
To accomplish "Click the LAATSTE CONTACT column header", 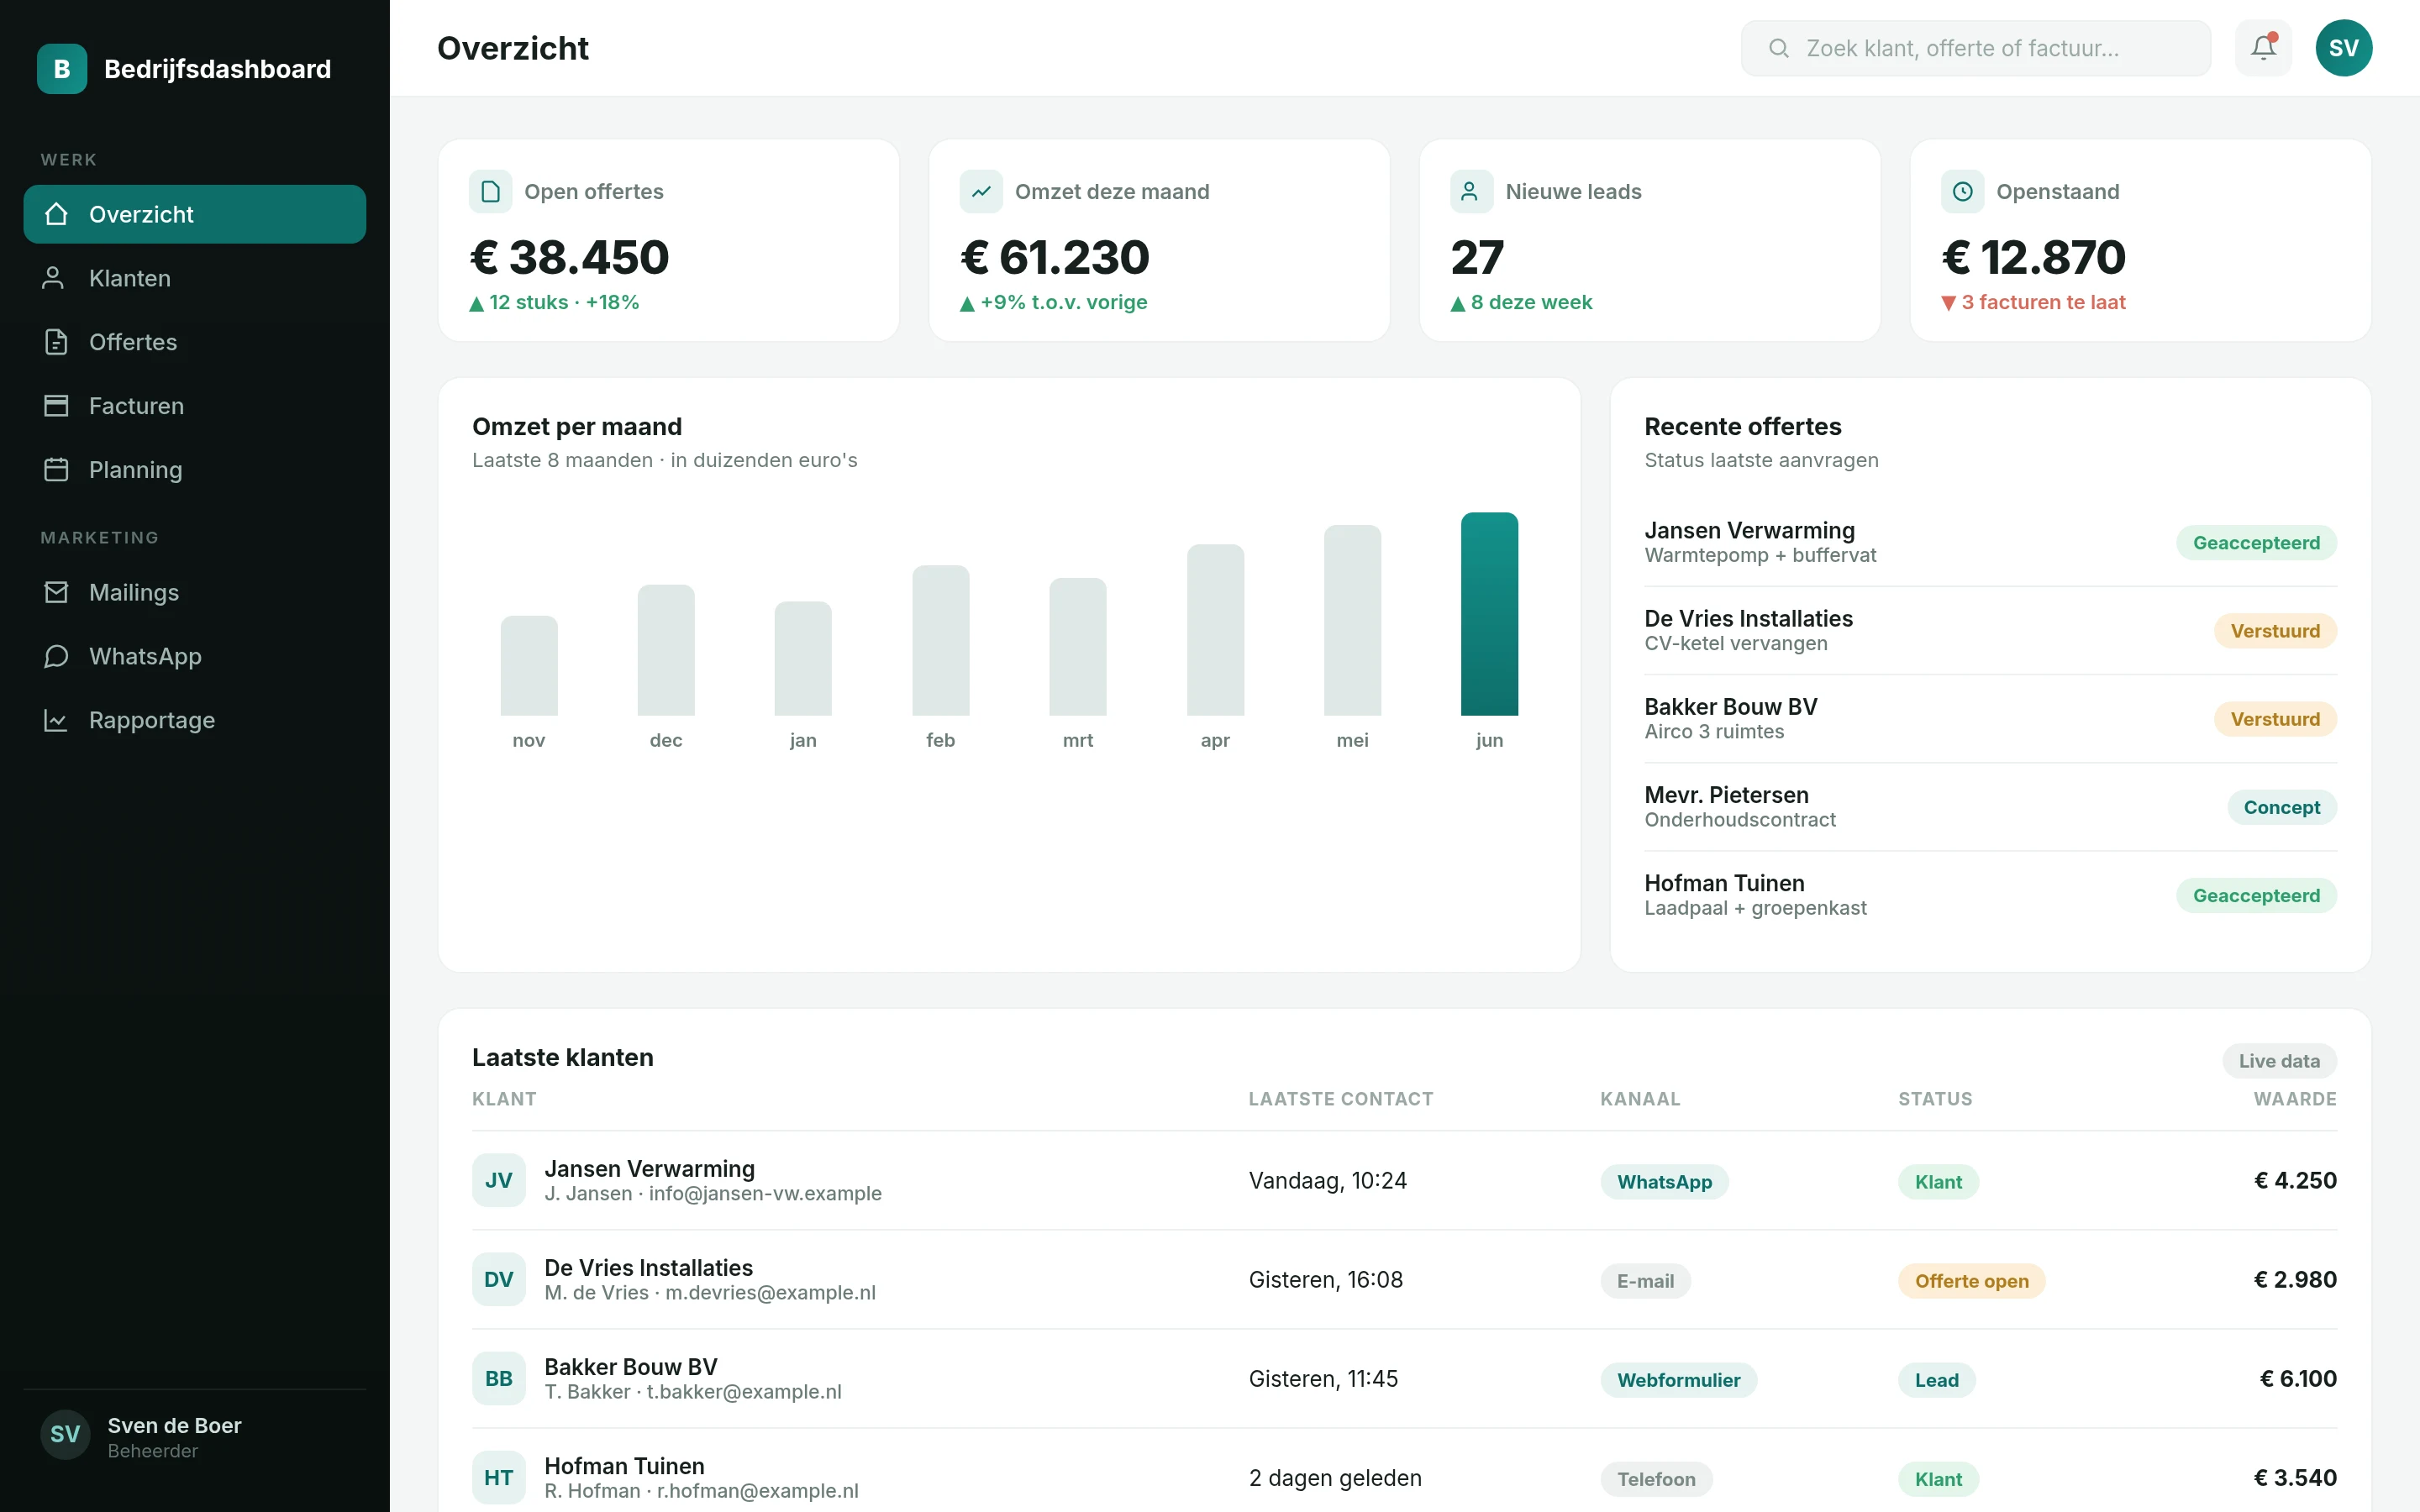I will pos(1340,1099).
